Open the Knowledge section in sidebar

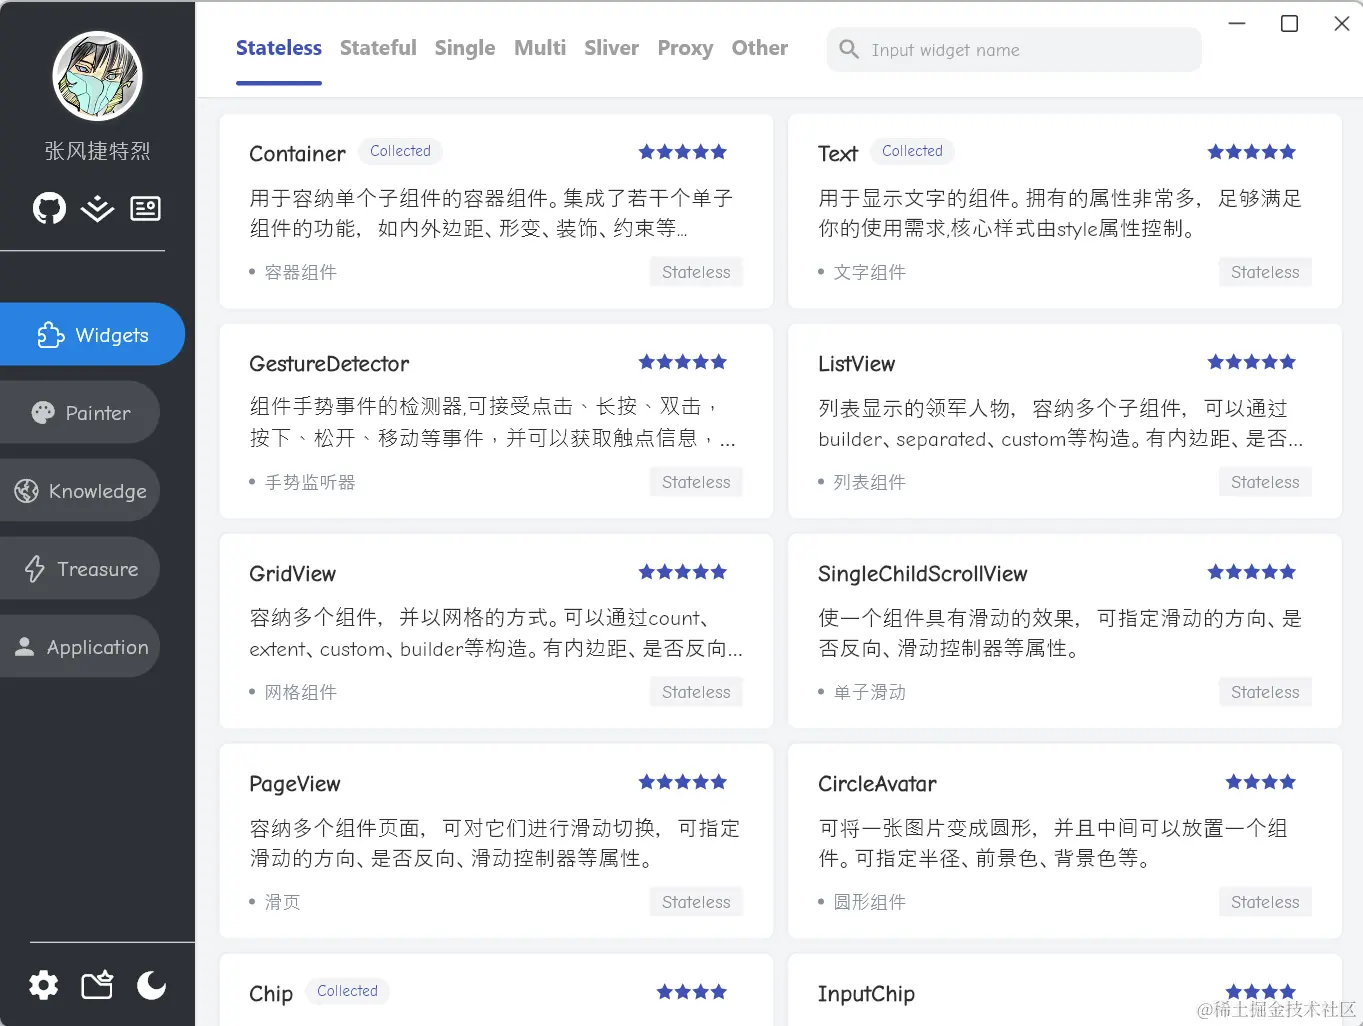26,490
